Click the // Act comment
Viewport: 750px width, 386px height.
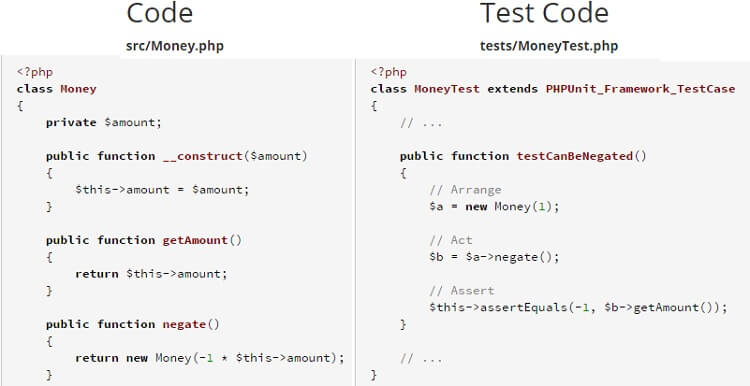451,240
